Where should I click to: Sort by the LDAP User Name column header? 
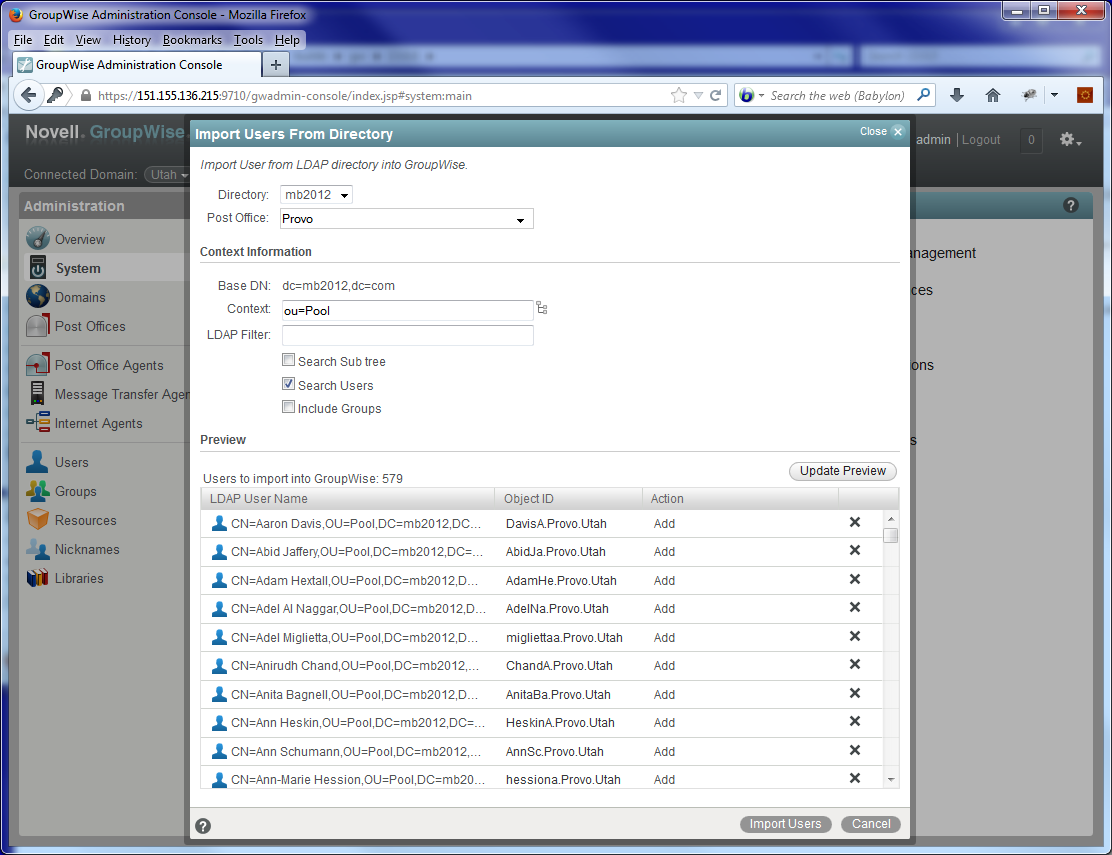(x=348, y=498)
